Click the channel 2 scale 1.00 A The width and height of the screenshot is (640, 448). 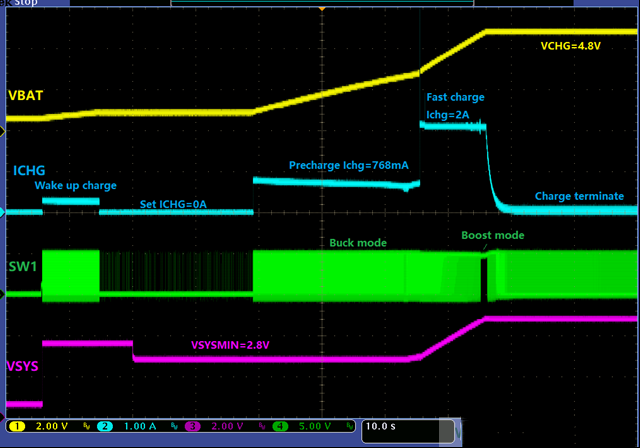pos(140,426)
